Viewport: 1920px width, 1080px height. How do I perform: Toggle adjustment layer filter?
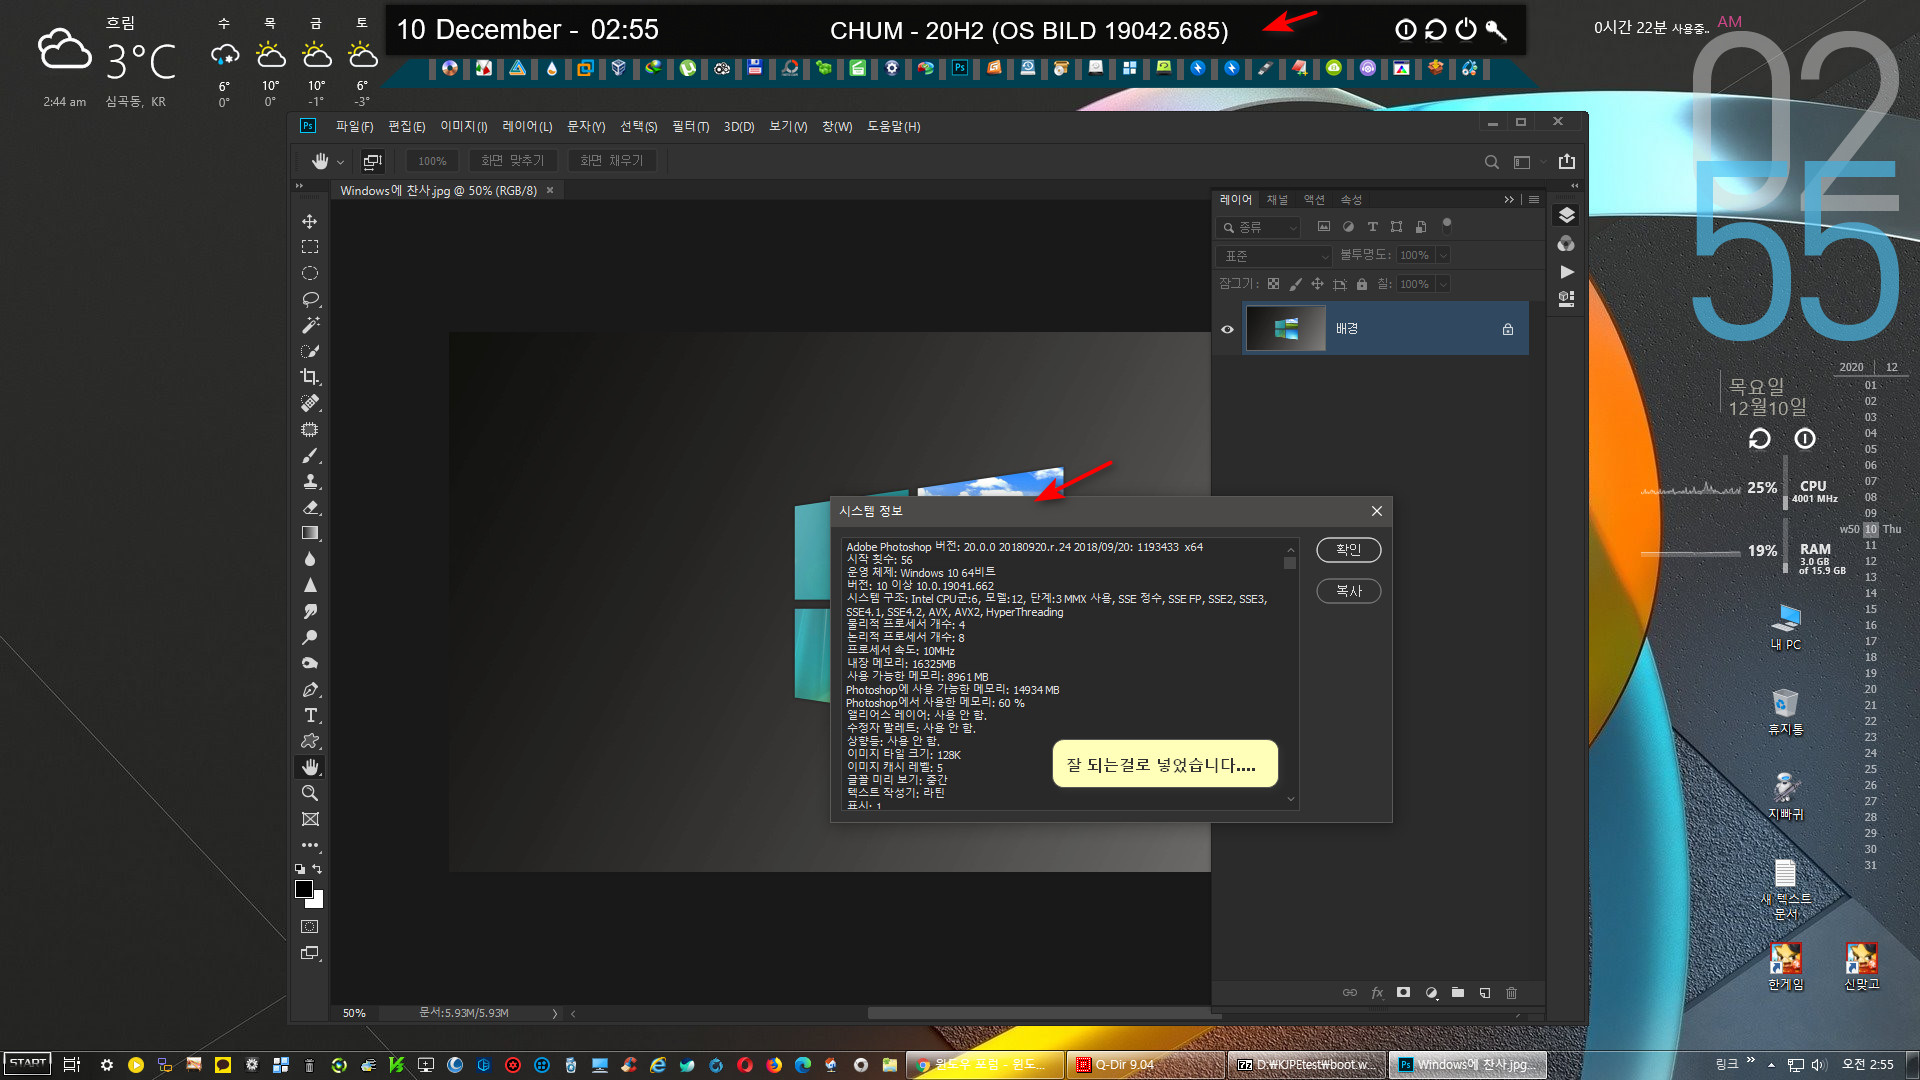(1348, 227)
